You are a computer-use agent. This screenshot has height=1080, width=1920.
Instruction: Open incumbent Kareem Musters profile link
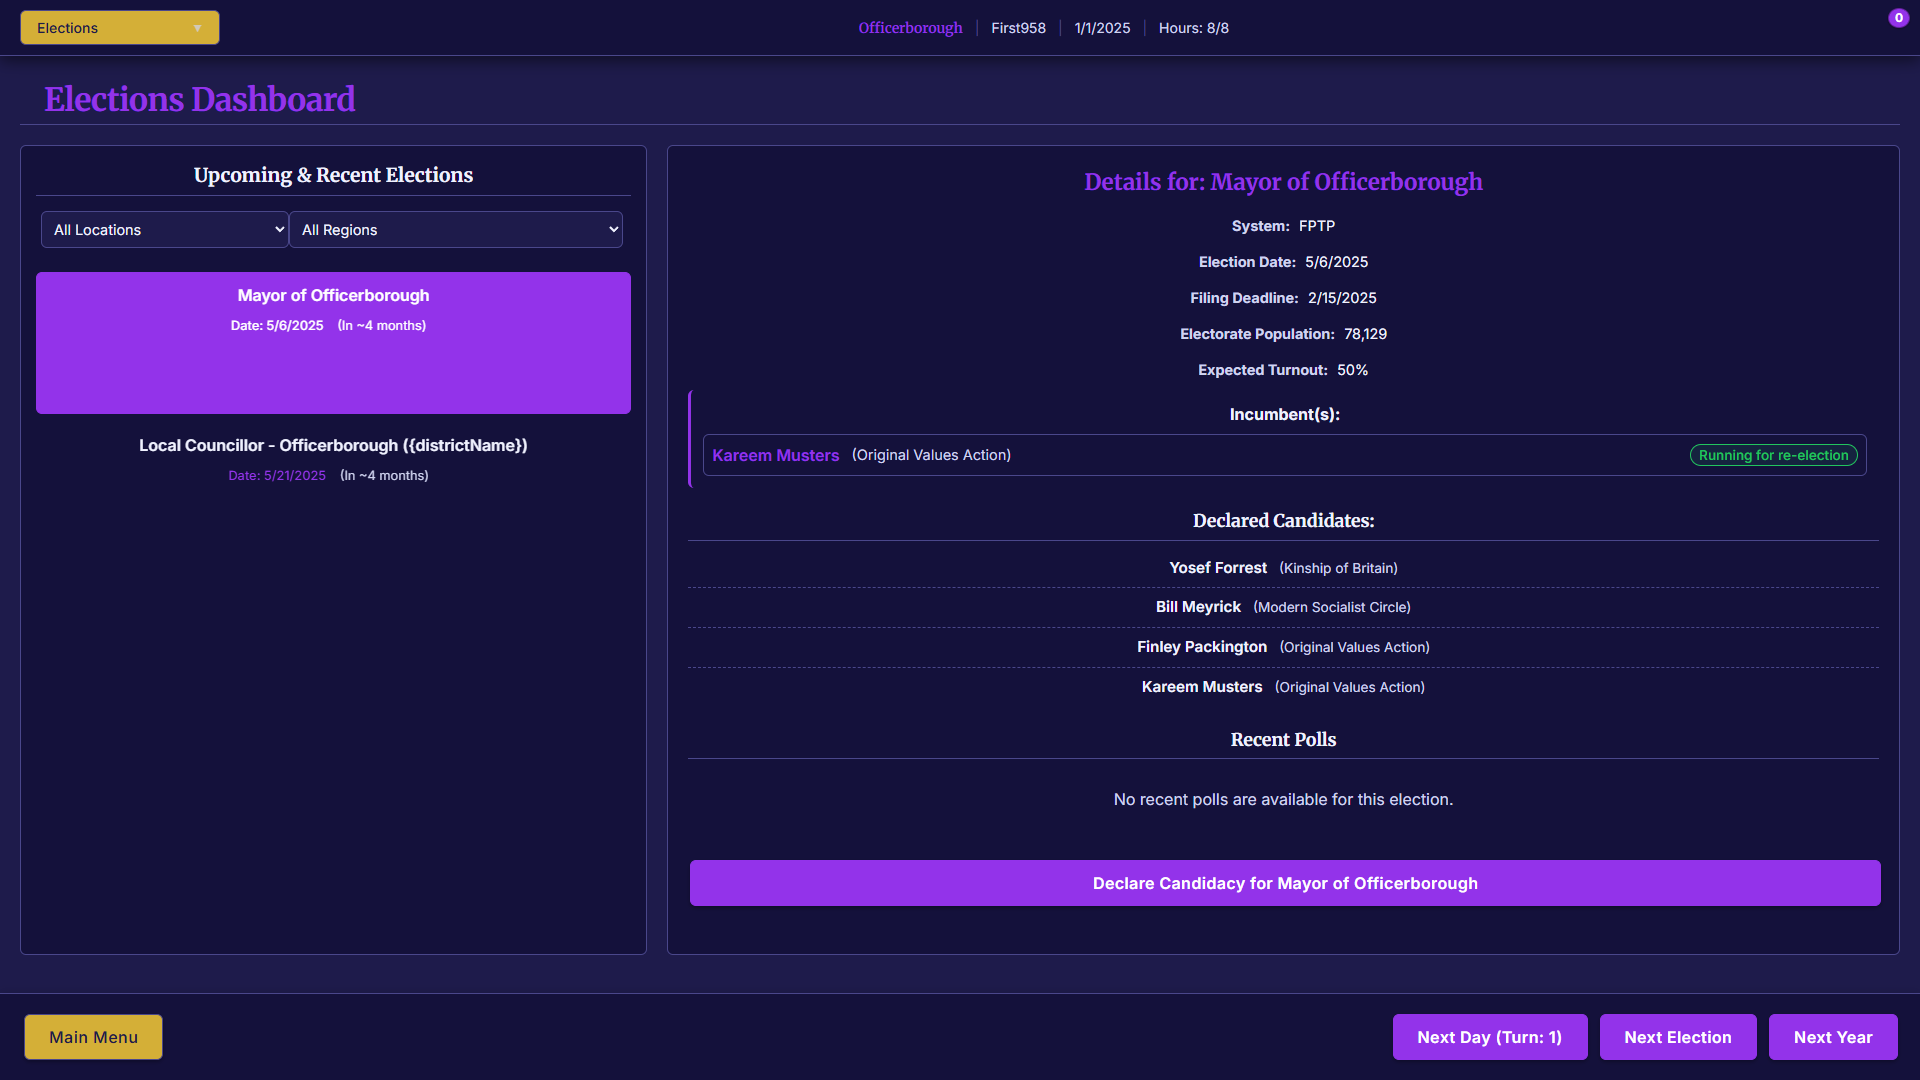point(775,455)
